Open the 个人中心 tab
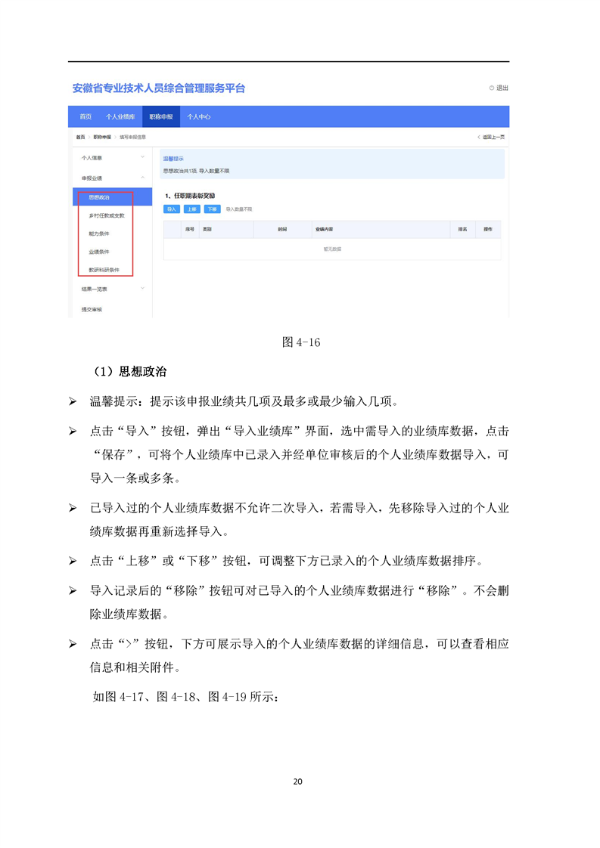The image size is (600, 848). tap(199, 117)
